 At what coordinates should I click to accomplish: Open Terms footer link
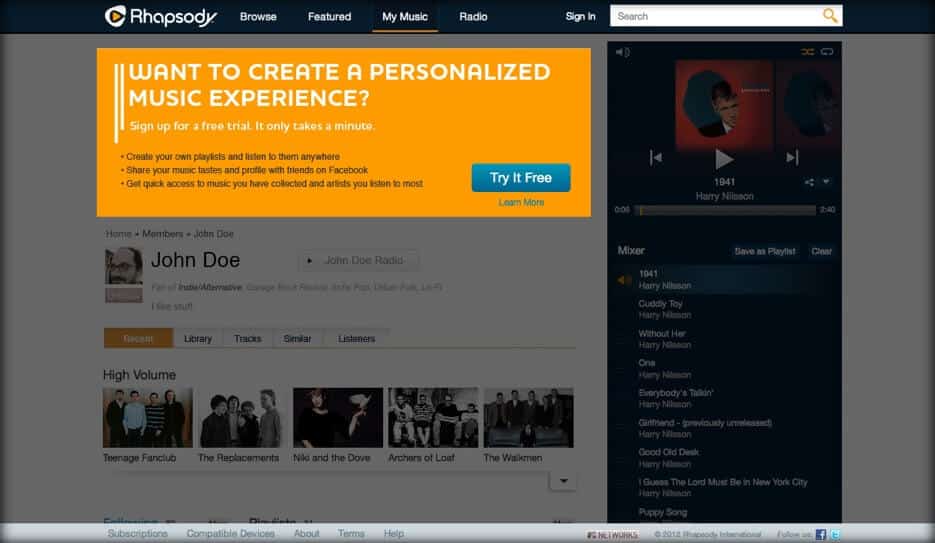click(x=351, y=533)
